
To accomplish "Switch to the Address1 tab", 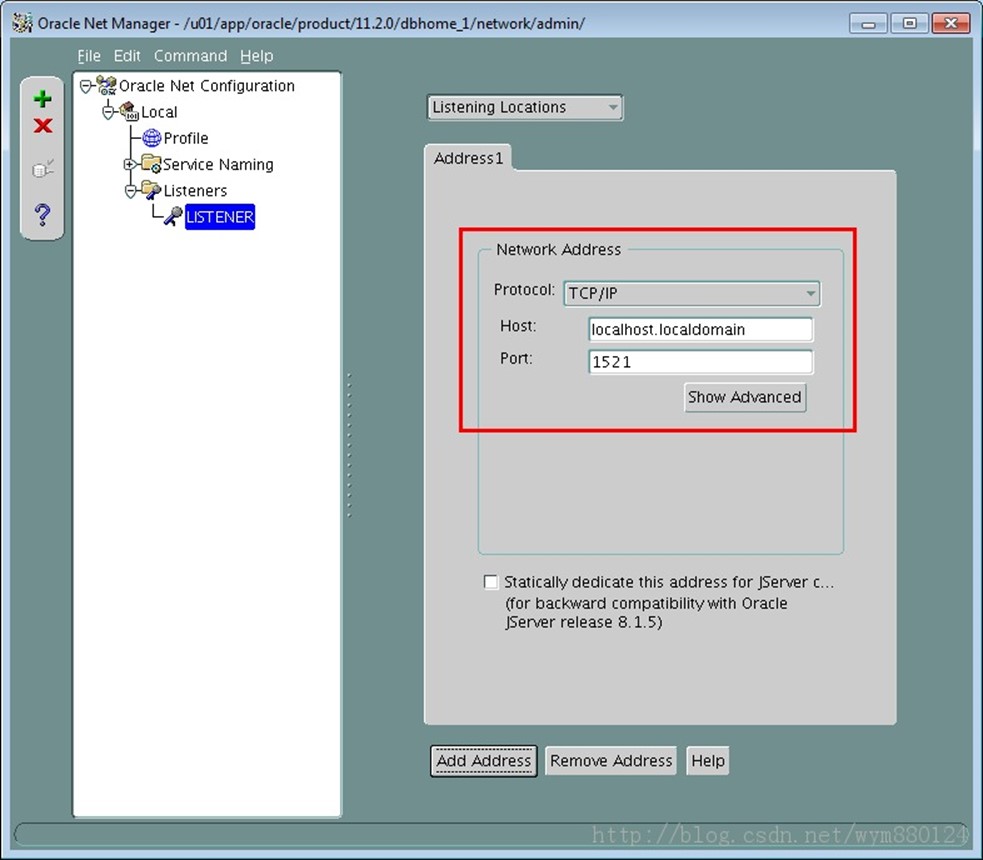I will coord(468,158).
